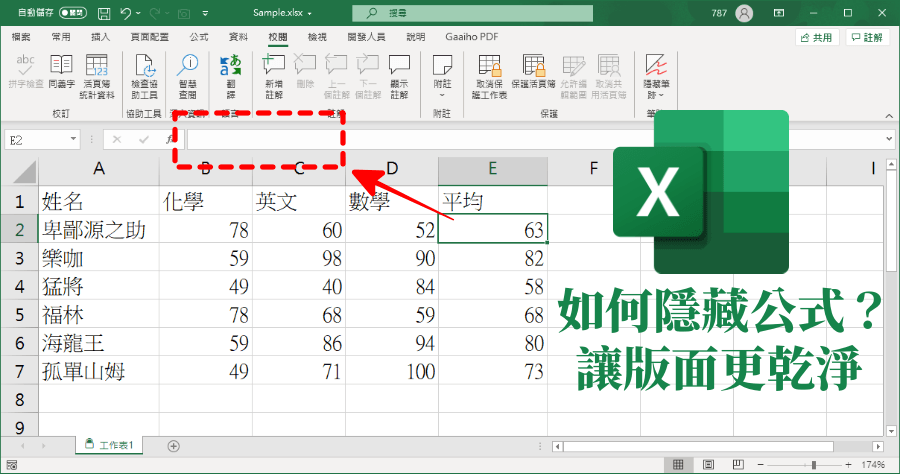The height and width of the screenshot is (474, 900).
Task: Click the redo arrow icon
Action: click(154, 13)
